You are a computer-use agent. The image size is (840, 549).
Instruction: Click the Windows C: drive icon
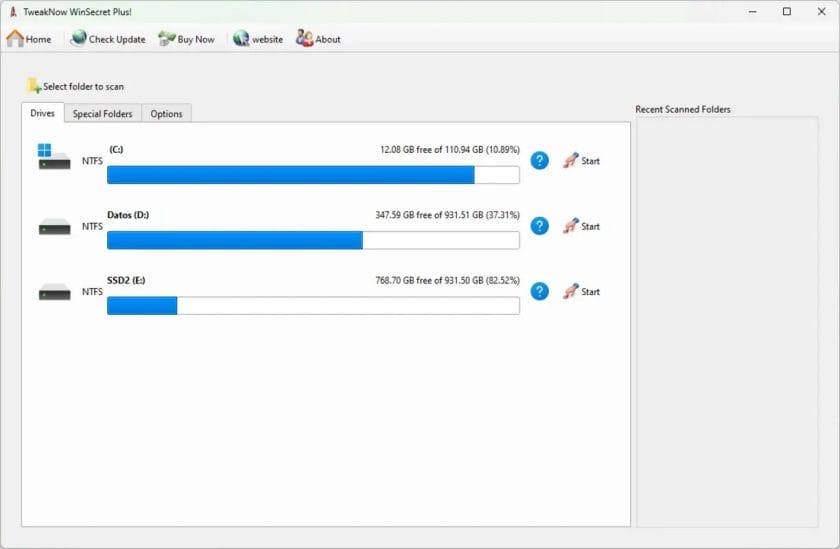(54, 157)
